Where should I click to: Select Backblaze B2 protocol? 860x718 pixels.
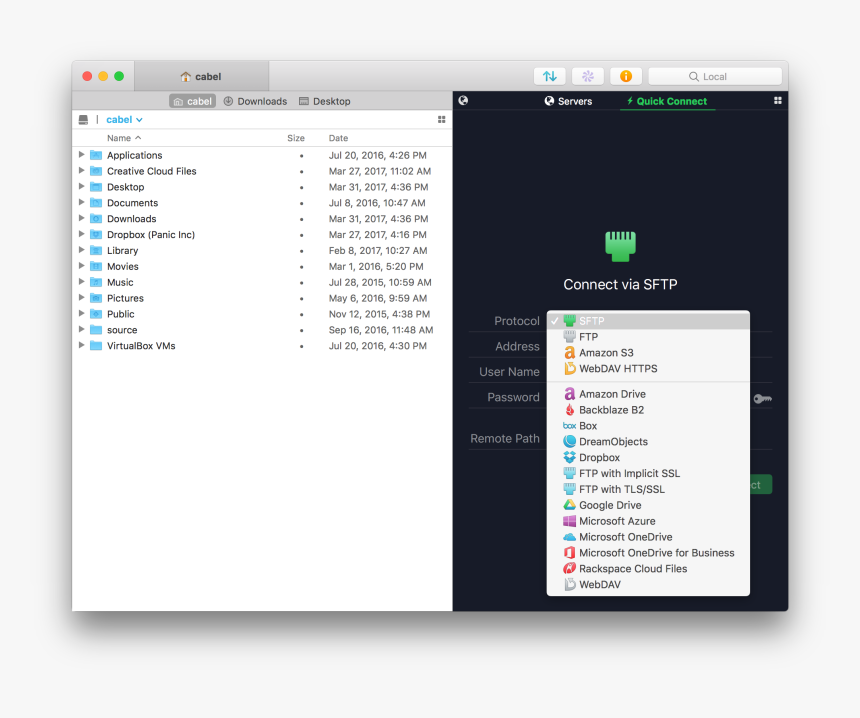point(648,410)
